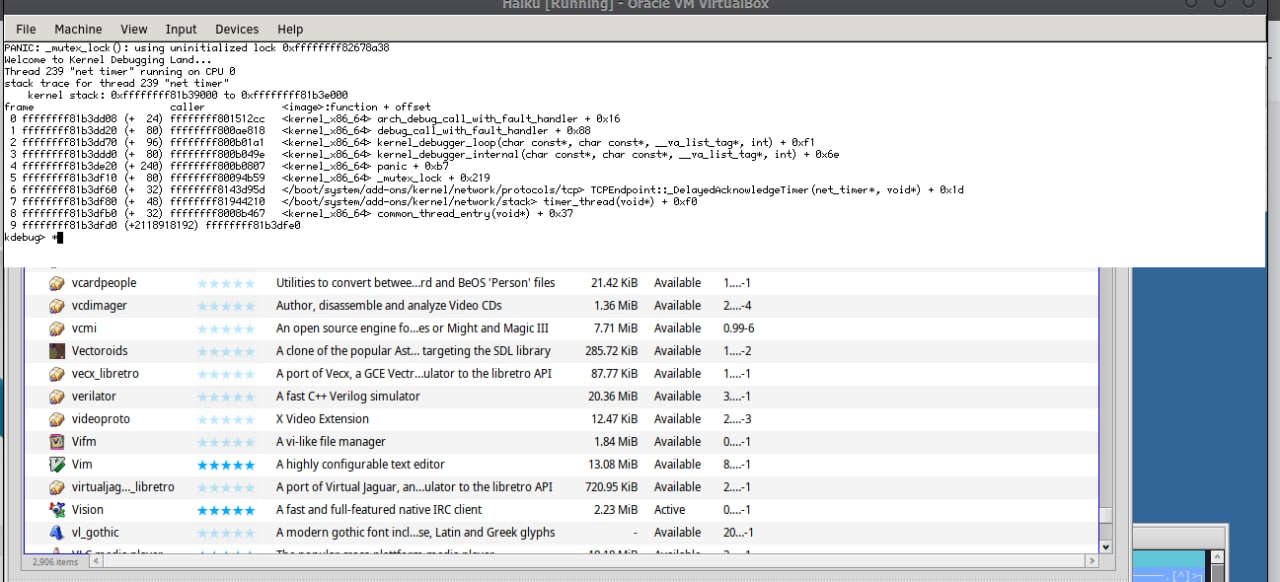Click the PANIC _mutex_lock message line
Viewport: 1280px width, 582px height.
(x=197, y=47)
